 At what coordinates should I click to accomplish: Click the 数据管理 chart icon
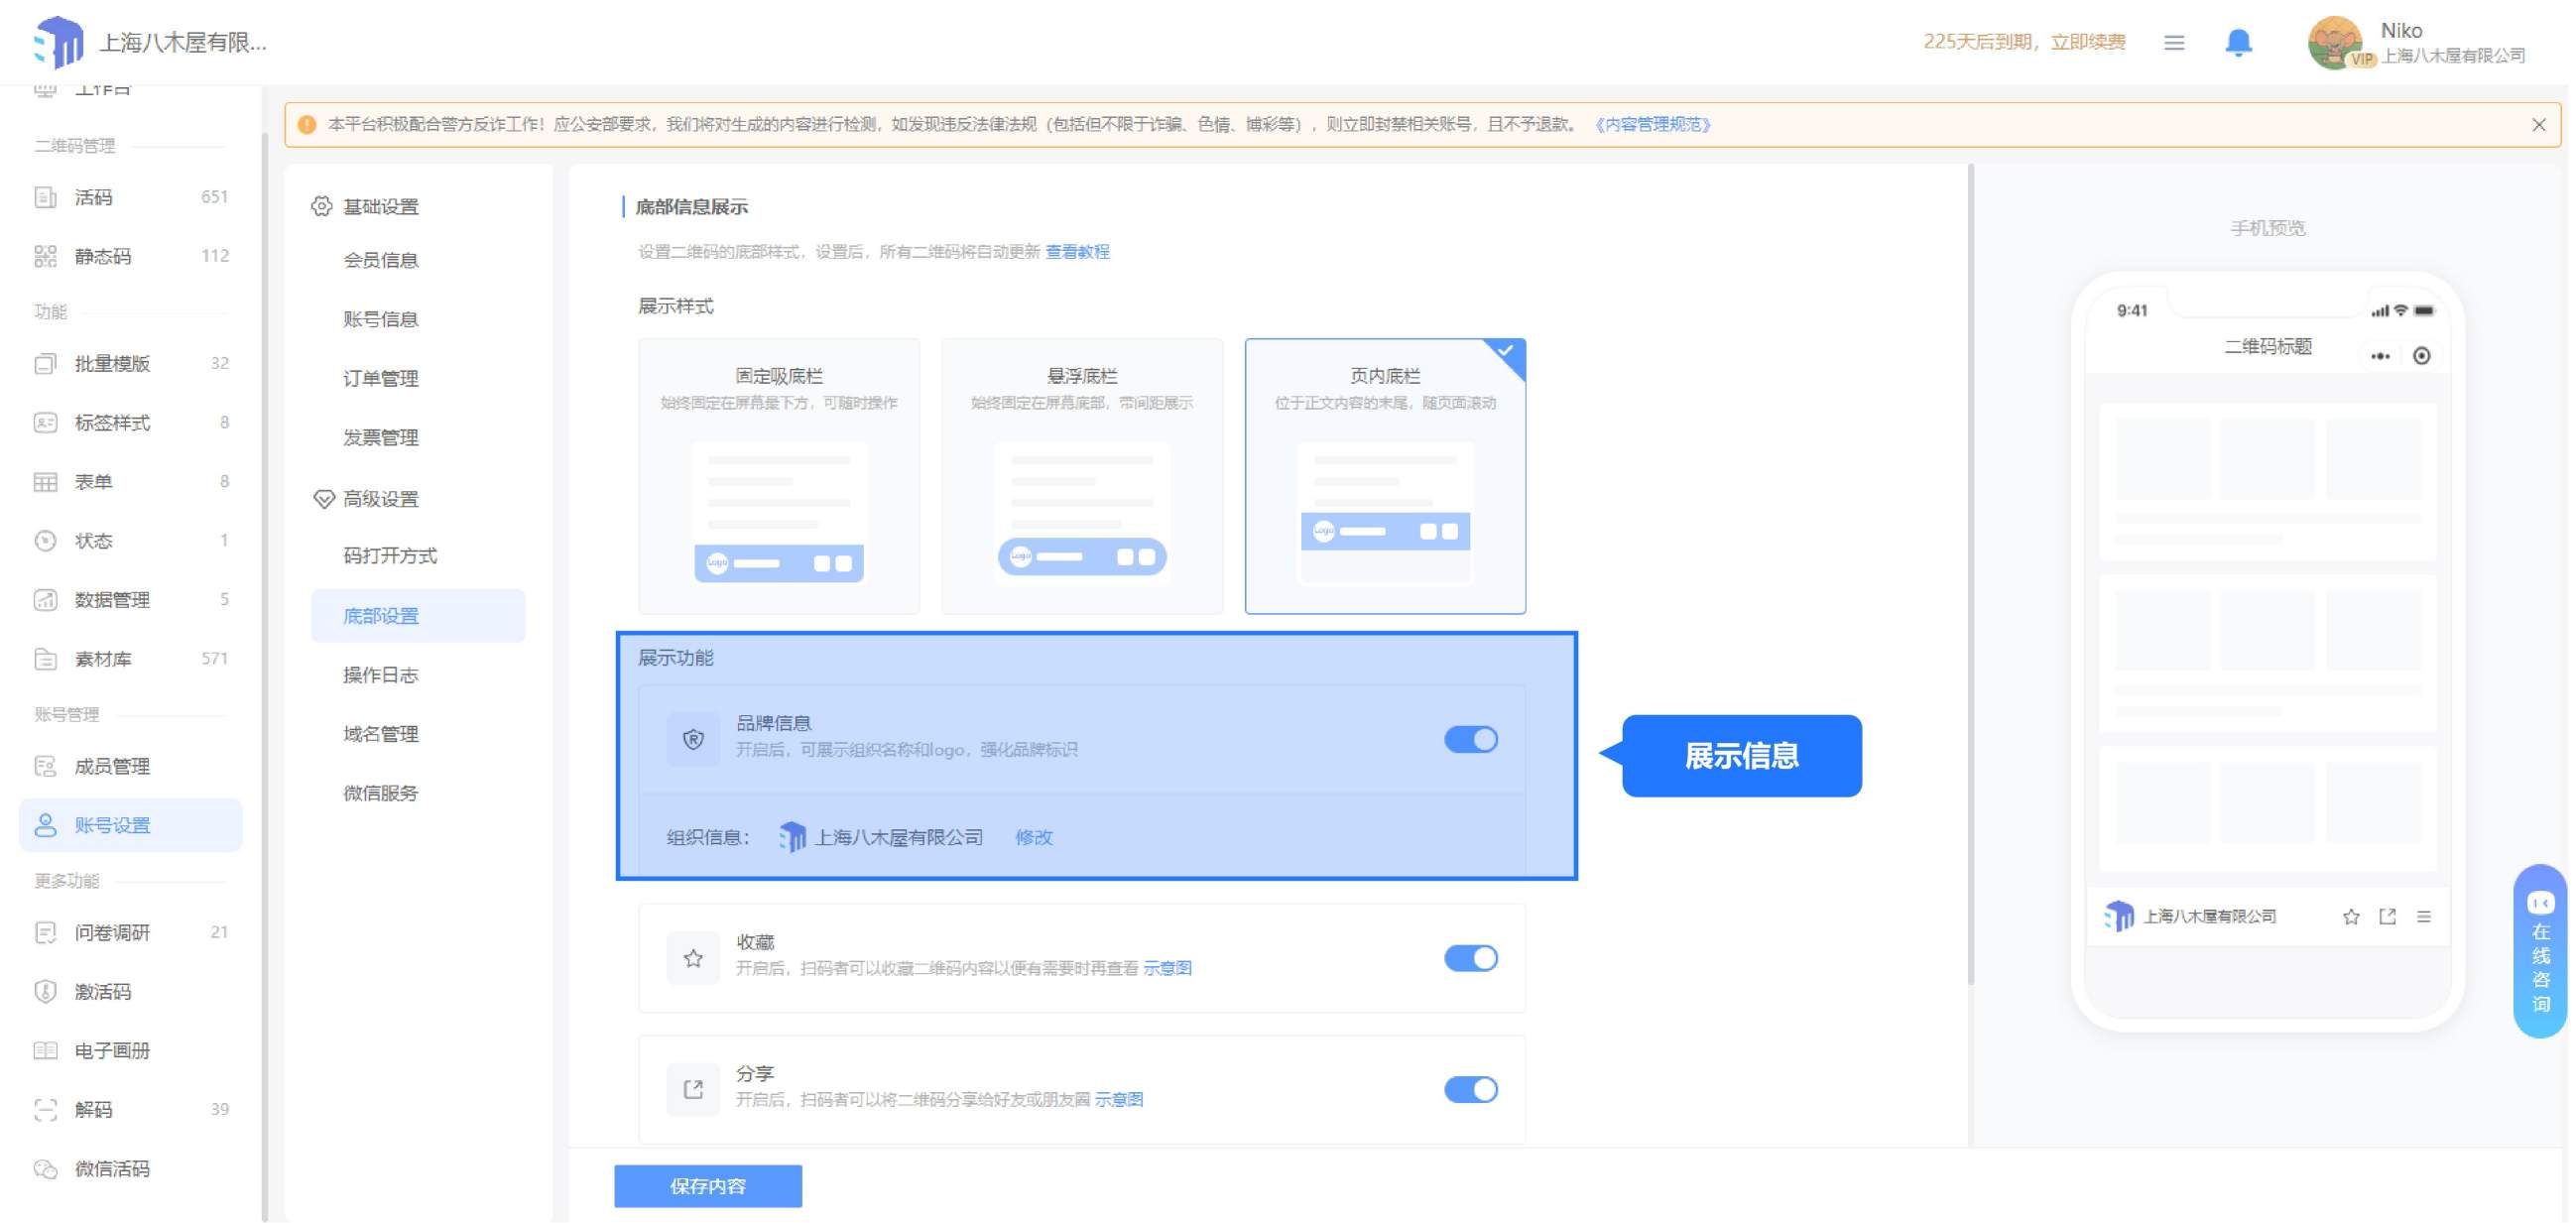tap(45, 600)
